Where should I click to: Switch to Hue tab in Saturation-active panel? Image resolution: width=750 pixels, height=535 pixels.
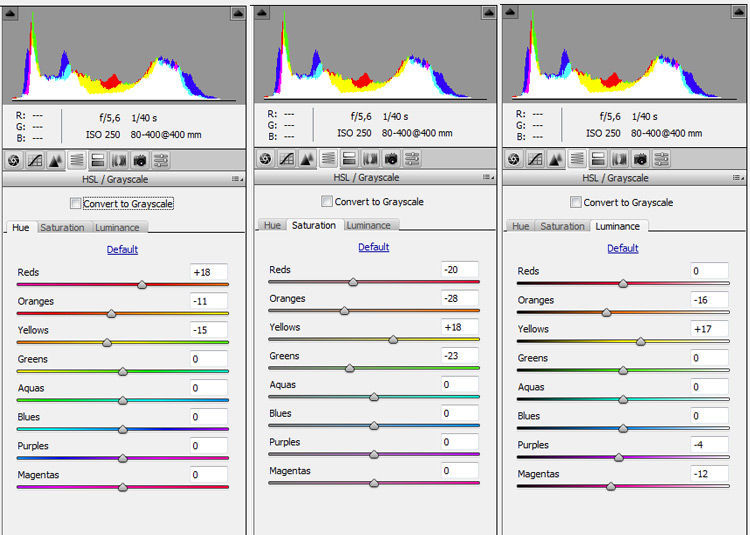(272, 225)
